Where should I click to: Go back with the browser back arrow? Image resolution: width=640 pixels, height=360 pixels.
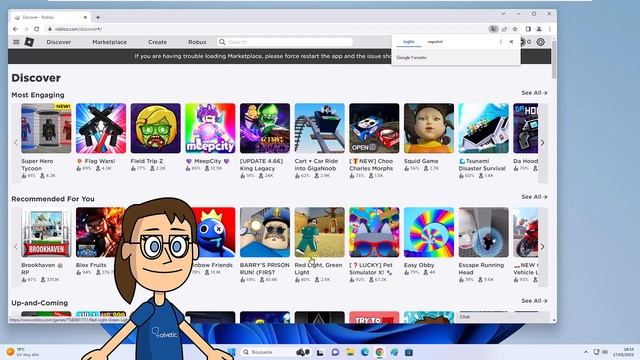(15, 29)
